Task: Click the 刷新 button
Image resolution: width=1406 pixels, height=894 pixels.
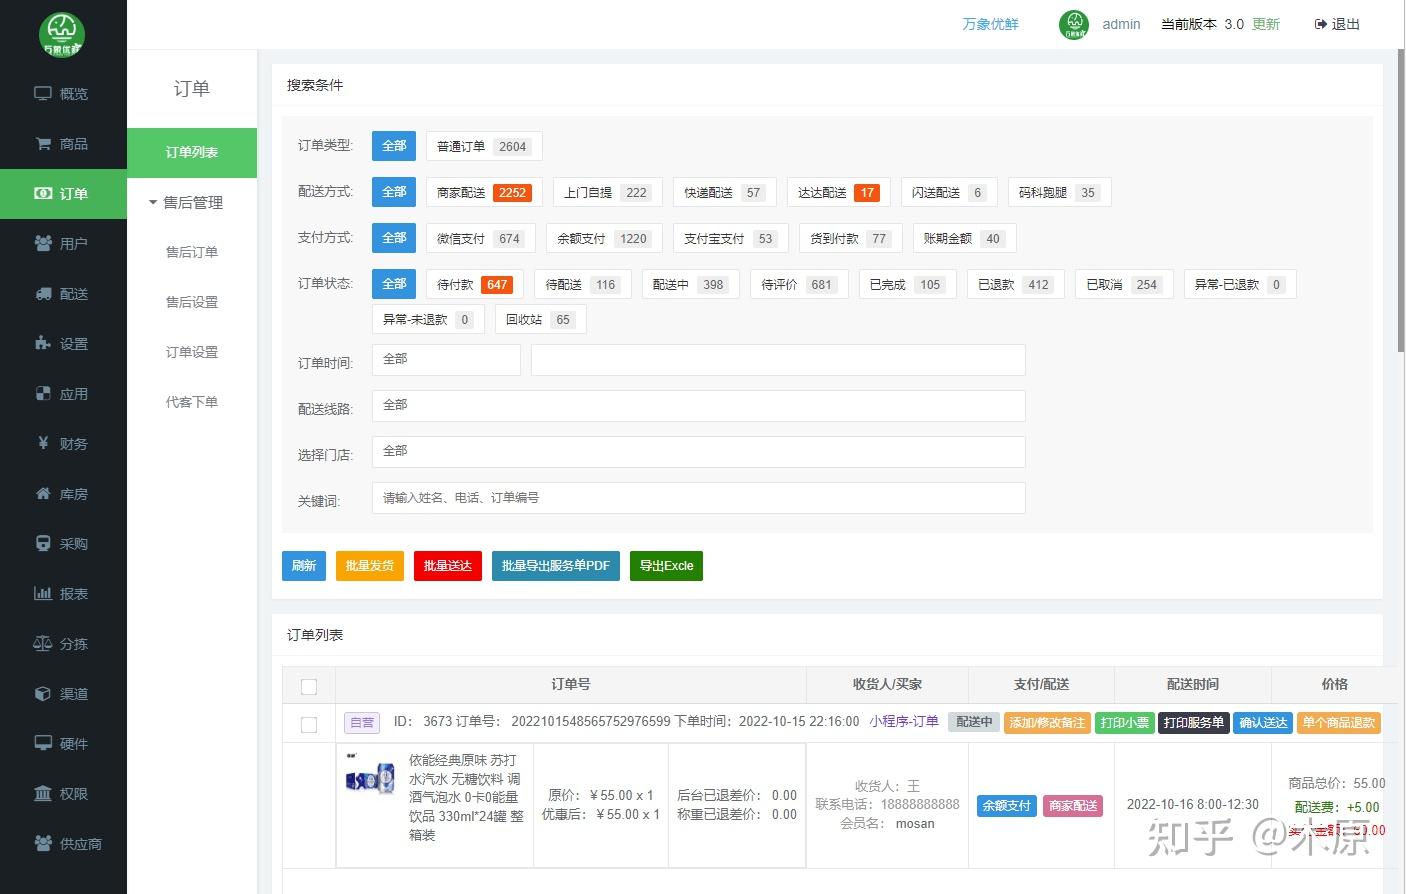Action: coord(304,566)
